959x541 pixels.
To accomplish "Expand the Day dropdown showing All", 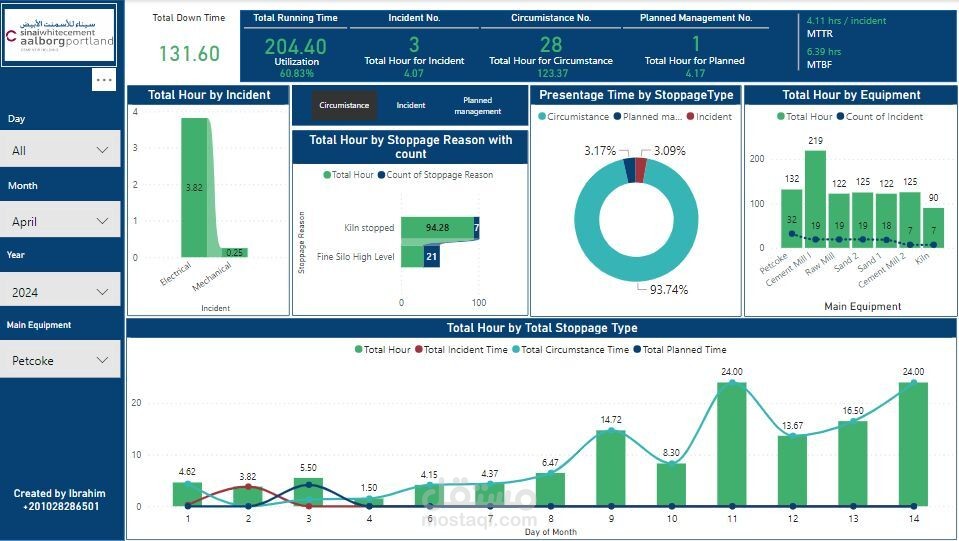I will coord(60,150).
